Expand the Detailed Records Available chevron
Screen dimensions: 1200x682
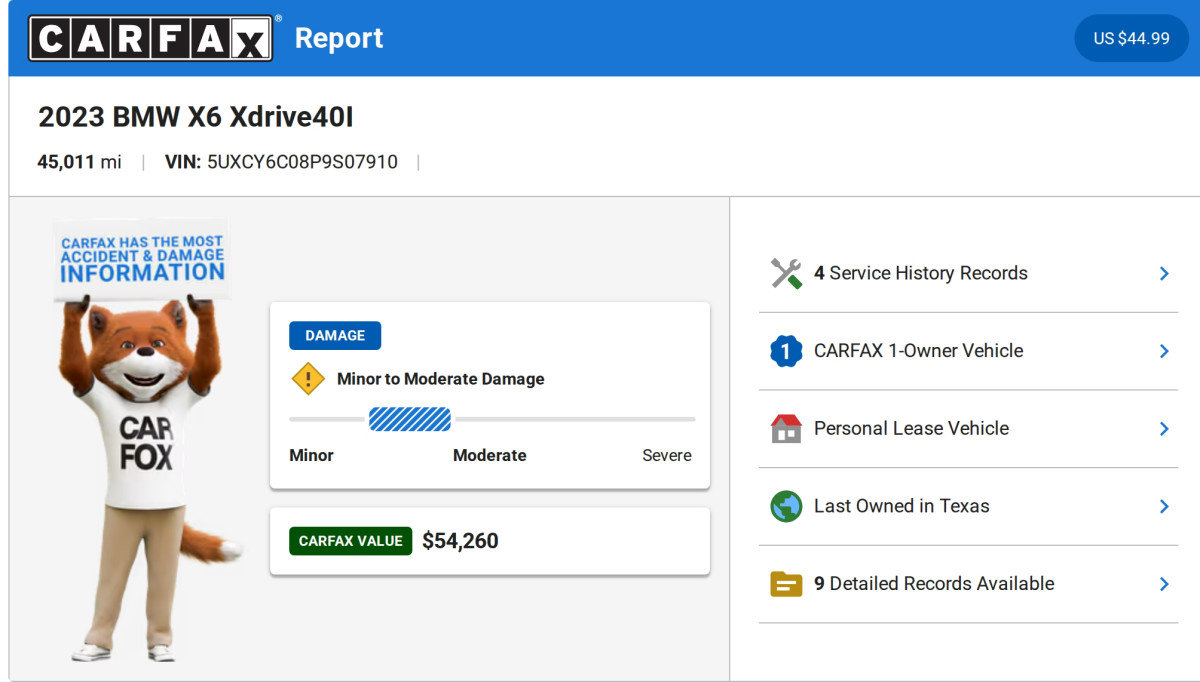pyautogui.click(x=1164, y=584)
